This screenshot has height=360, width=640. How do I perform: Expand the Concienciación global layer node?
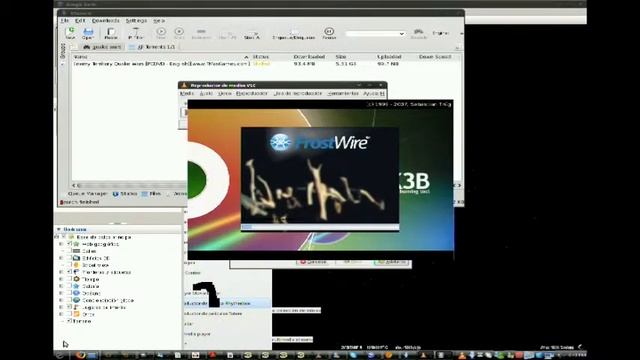(x=61, y=300)
